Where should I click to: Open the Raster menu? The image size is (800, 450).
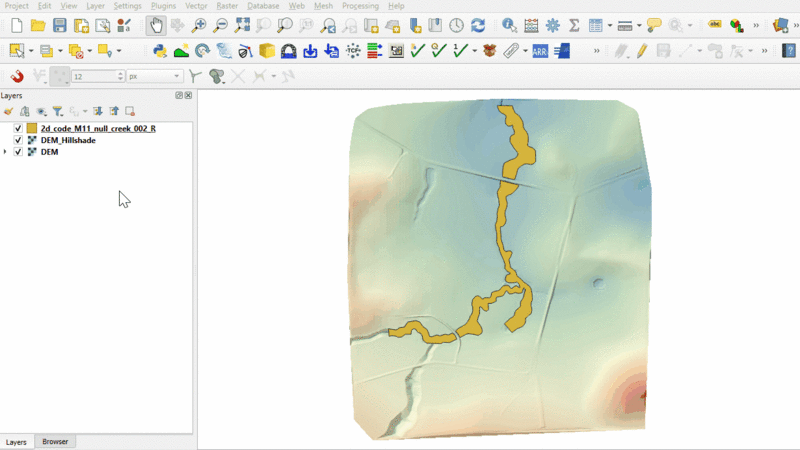click(226, 6)
